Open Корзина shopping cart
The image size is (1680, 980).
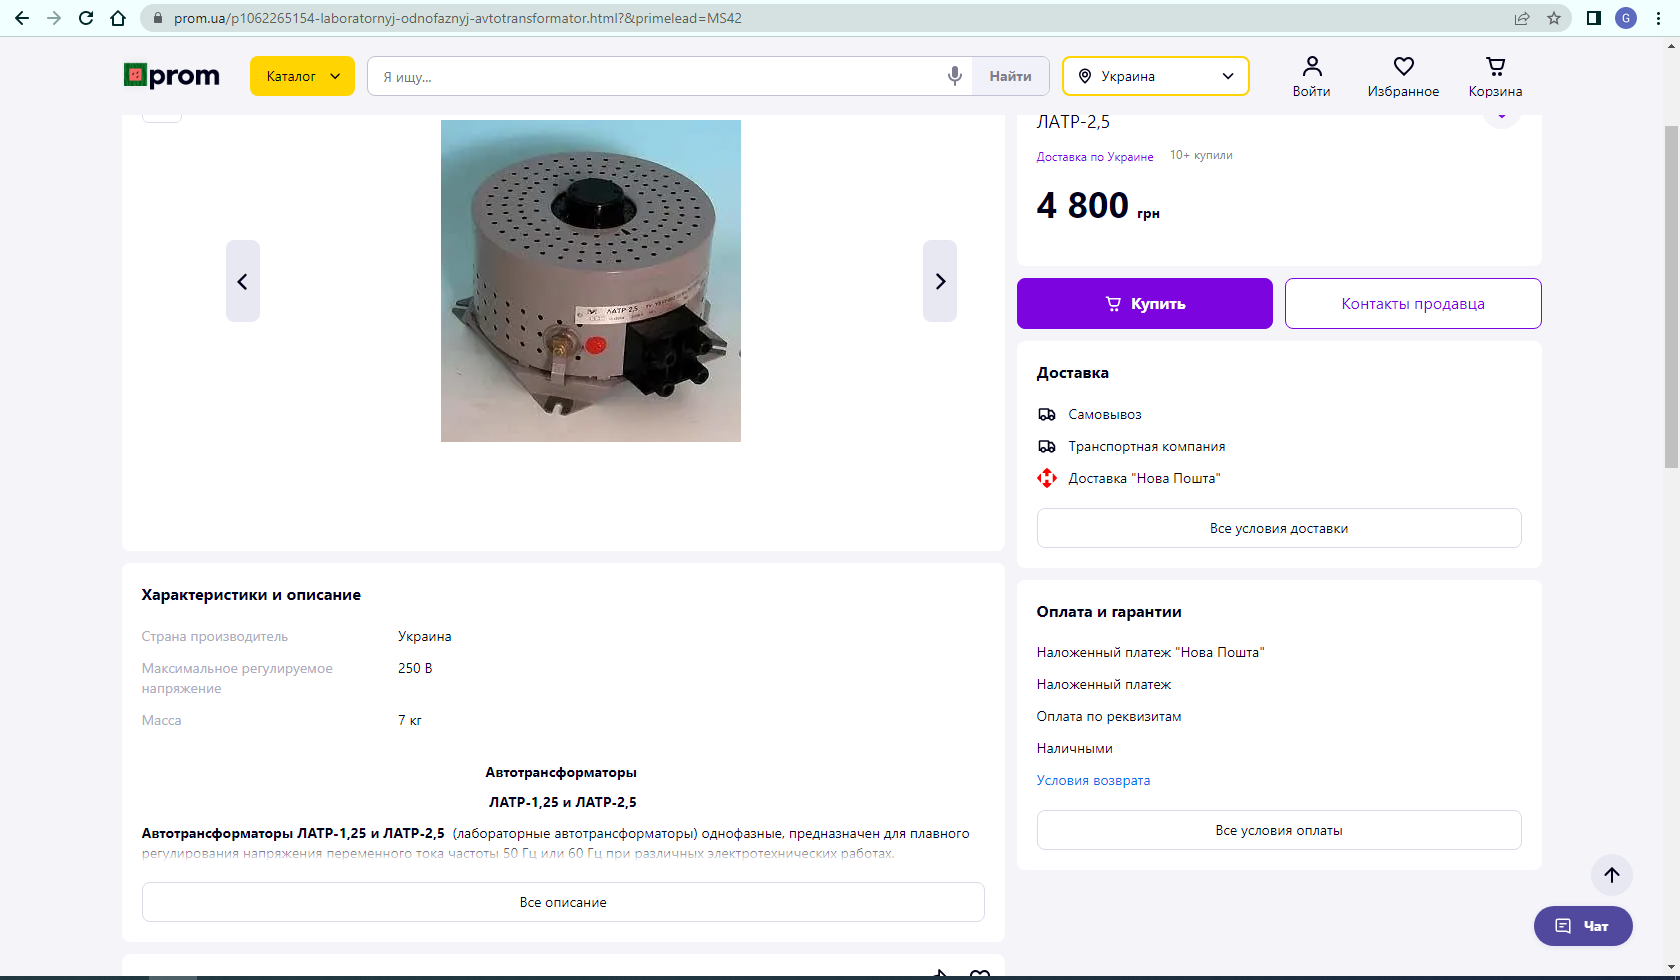click(1495, 77)
